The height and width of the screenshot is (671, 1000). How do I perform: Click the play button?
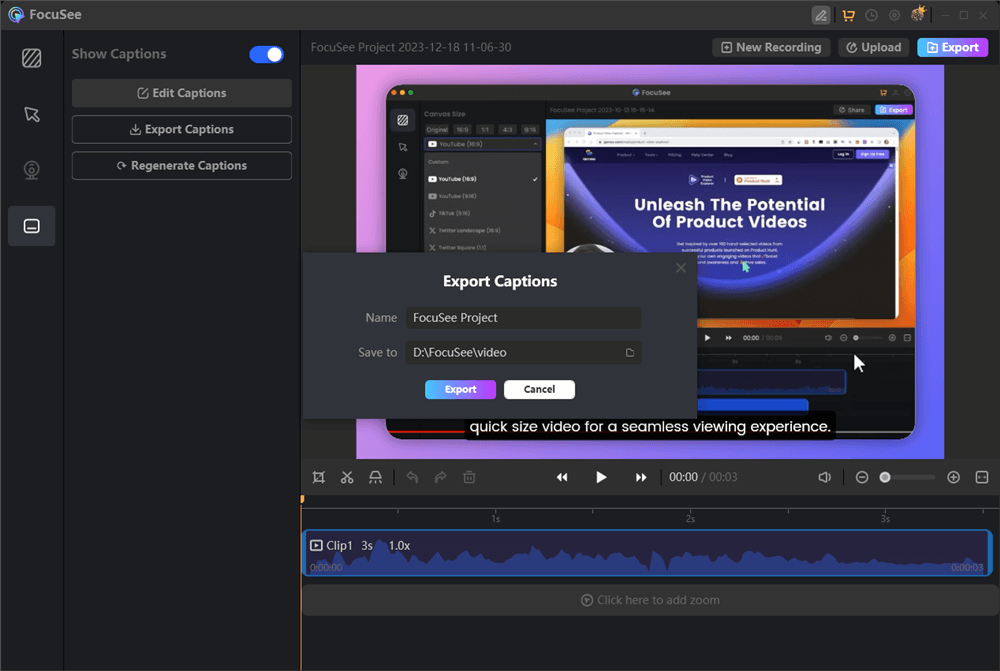pos(601,478)
